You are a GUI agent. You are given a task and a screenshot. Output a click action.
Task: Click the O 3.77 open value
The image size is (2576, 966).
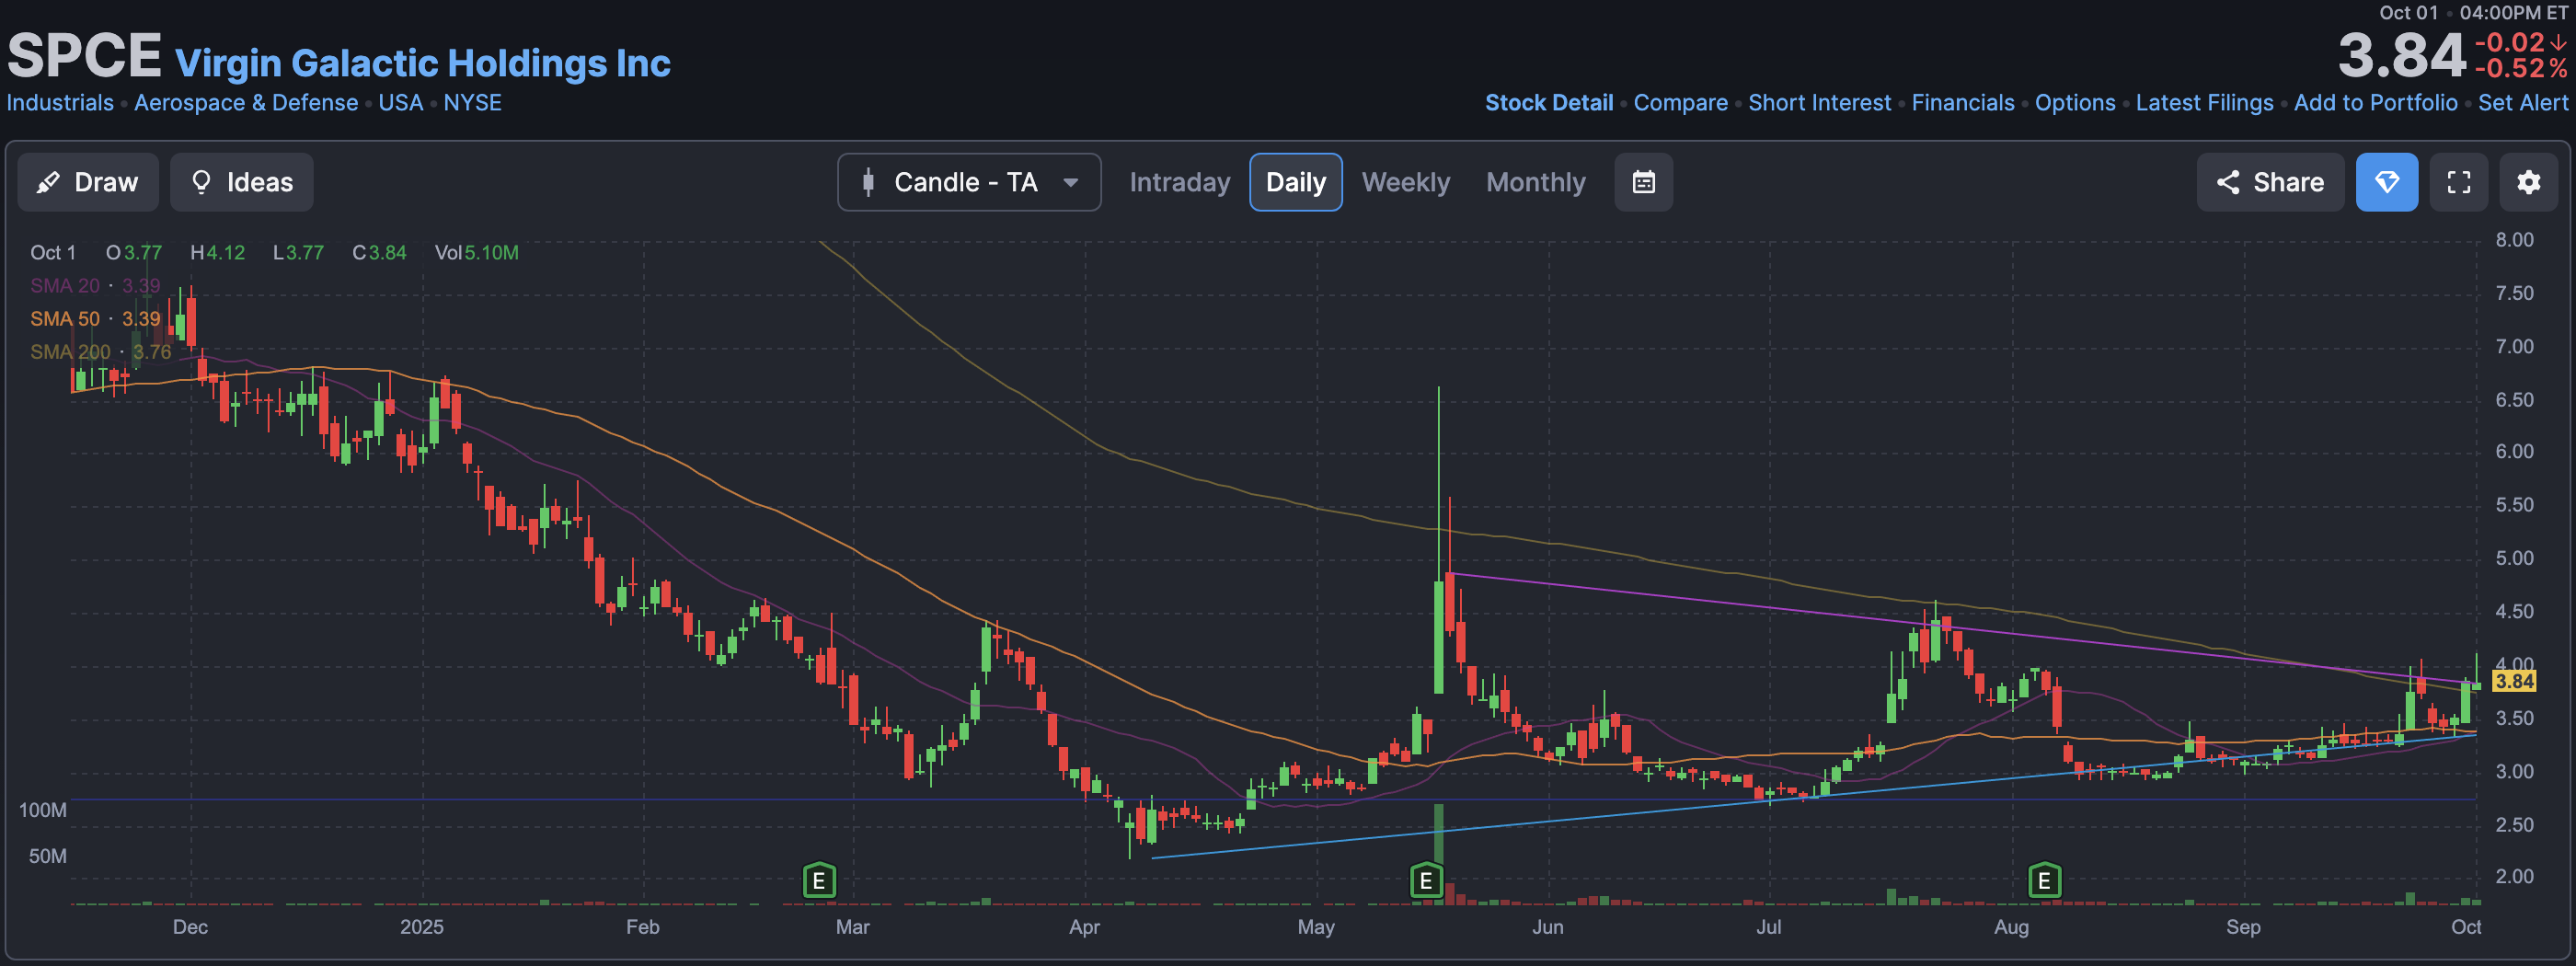click(x=134, y=253)
